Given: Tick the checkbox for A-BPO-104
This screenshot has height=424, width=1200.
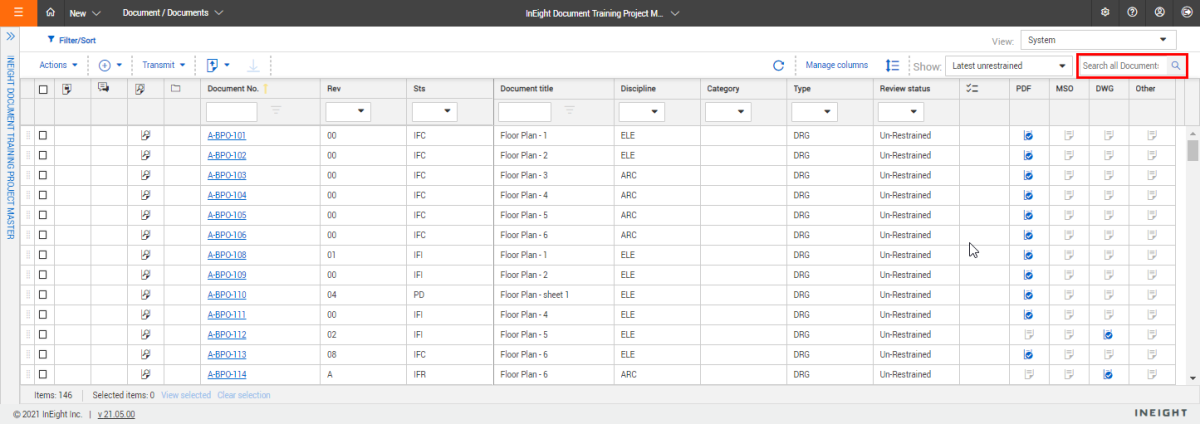Looking at the screenshot, I should [43, 195].
